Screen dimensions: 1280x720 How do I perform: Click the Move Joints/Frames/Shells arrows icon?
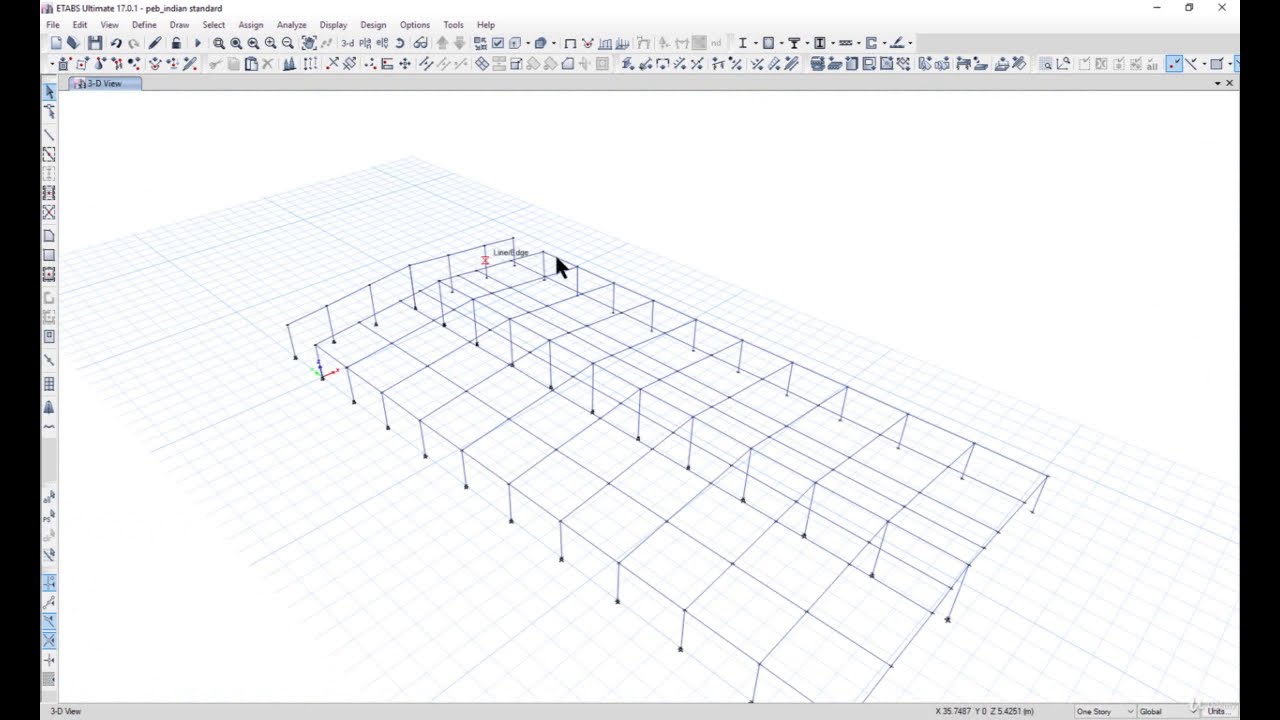click(404, 63)
